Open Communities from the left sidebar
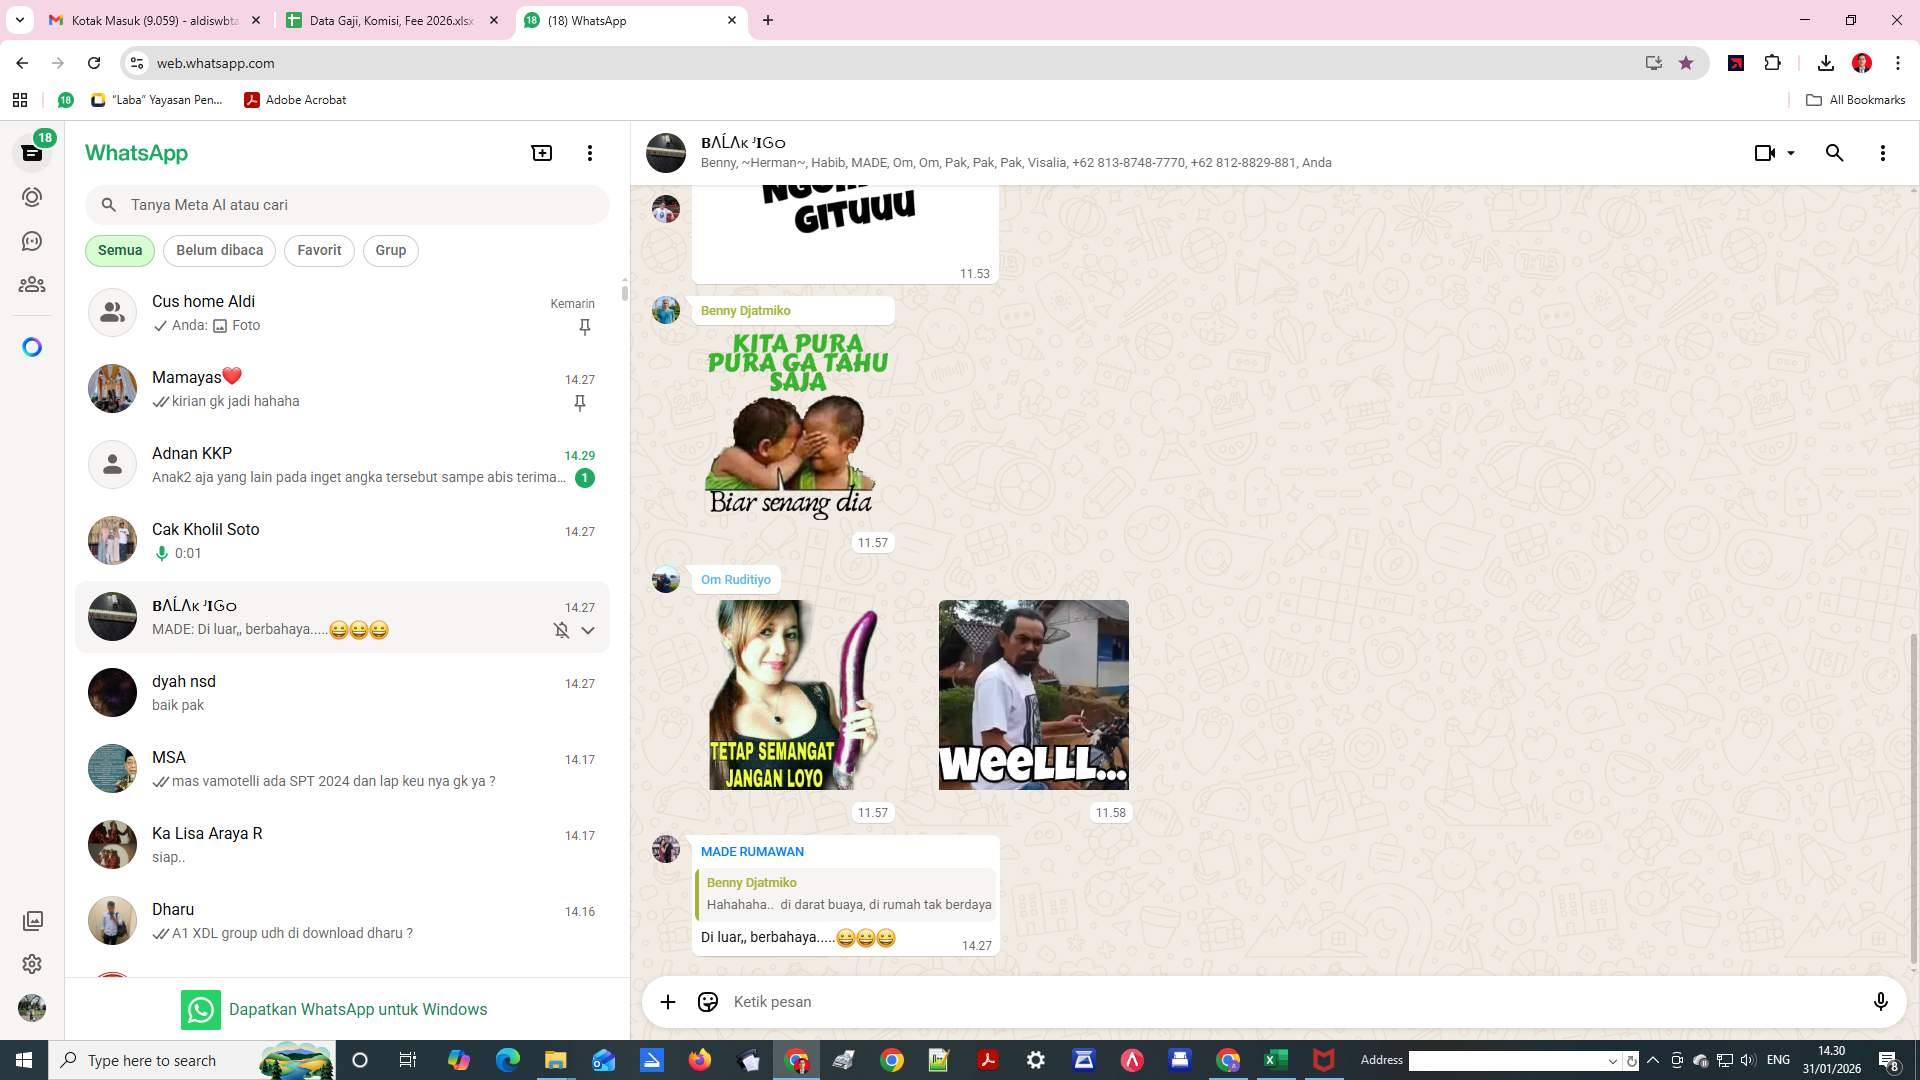The width and height of the screenshot is (1920, 1080). 32,284
